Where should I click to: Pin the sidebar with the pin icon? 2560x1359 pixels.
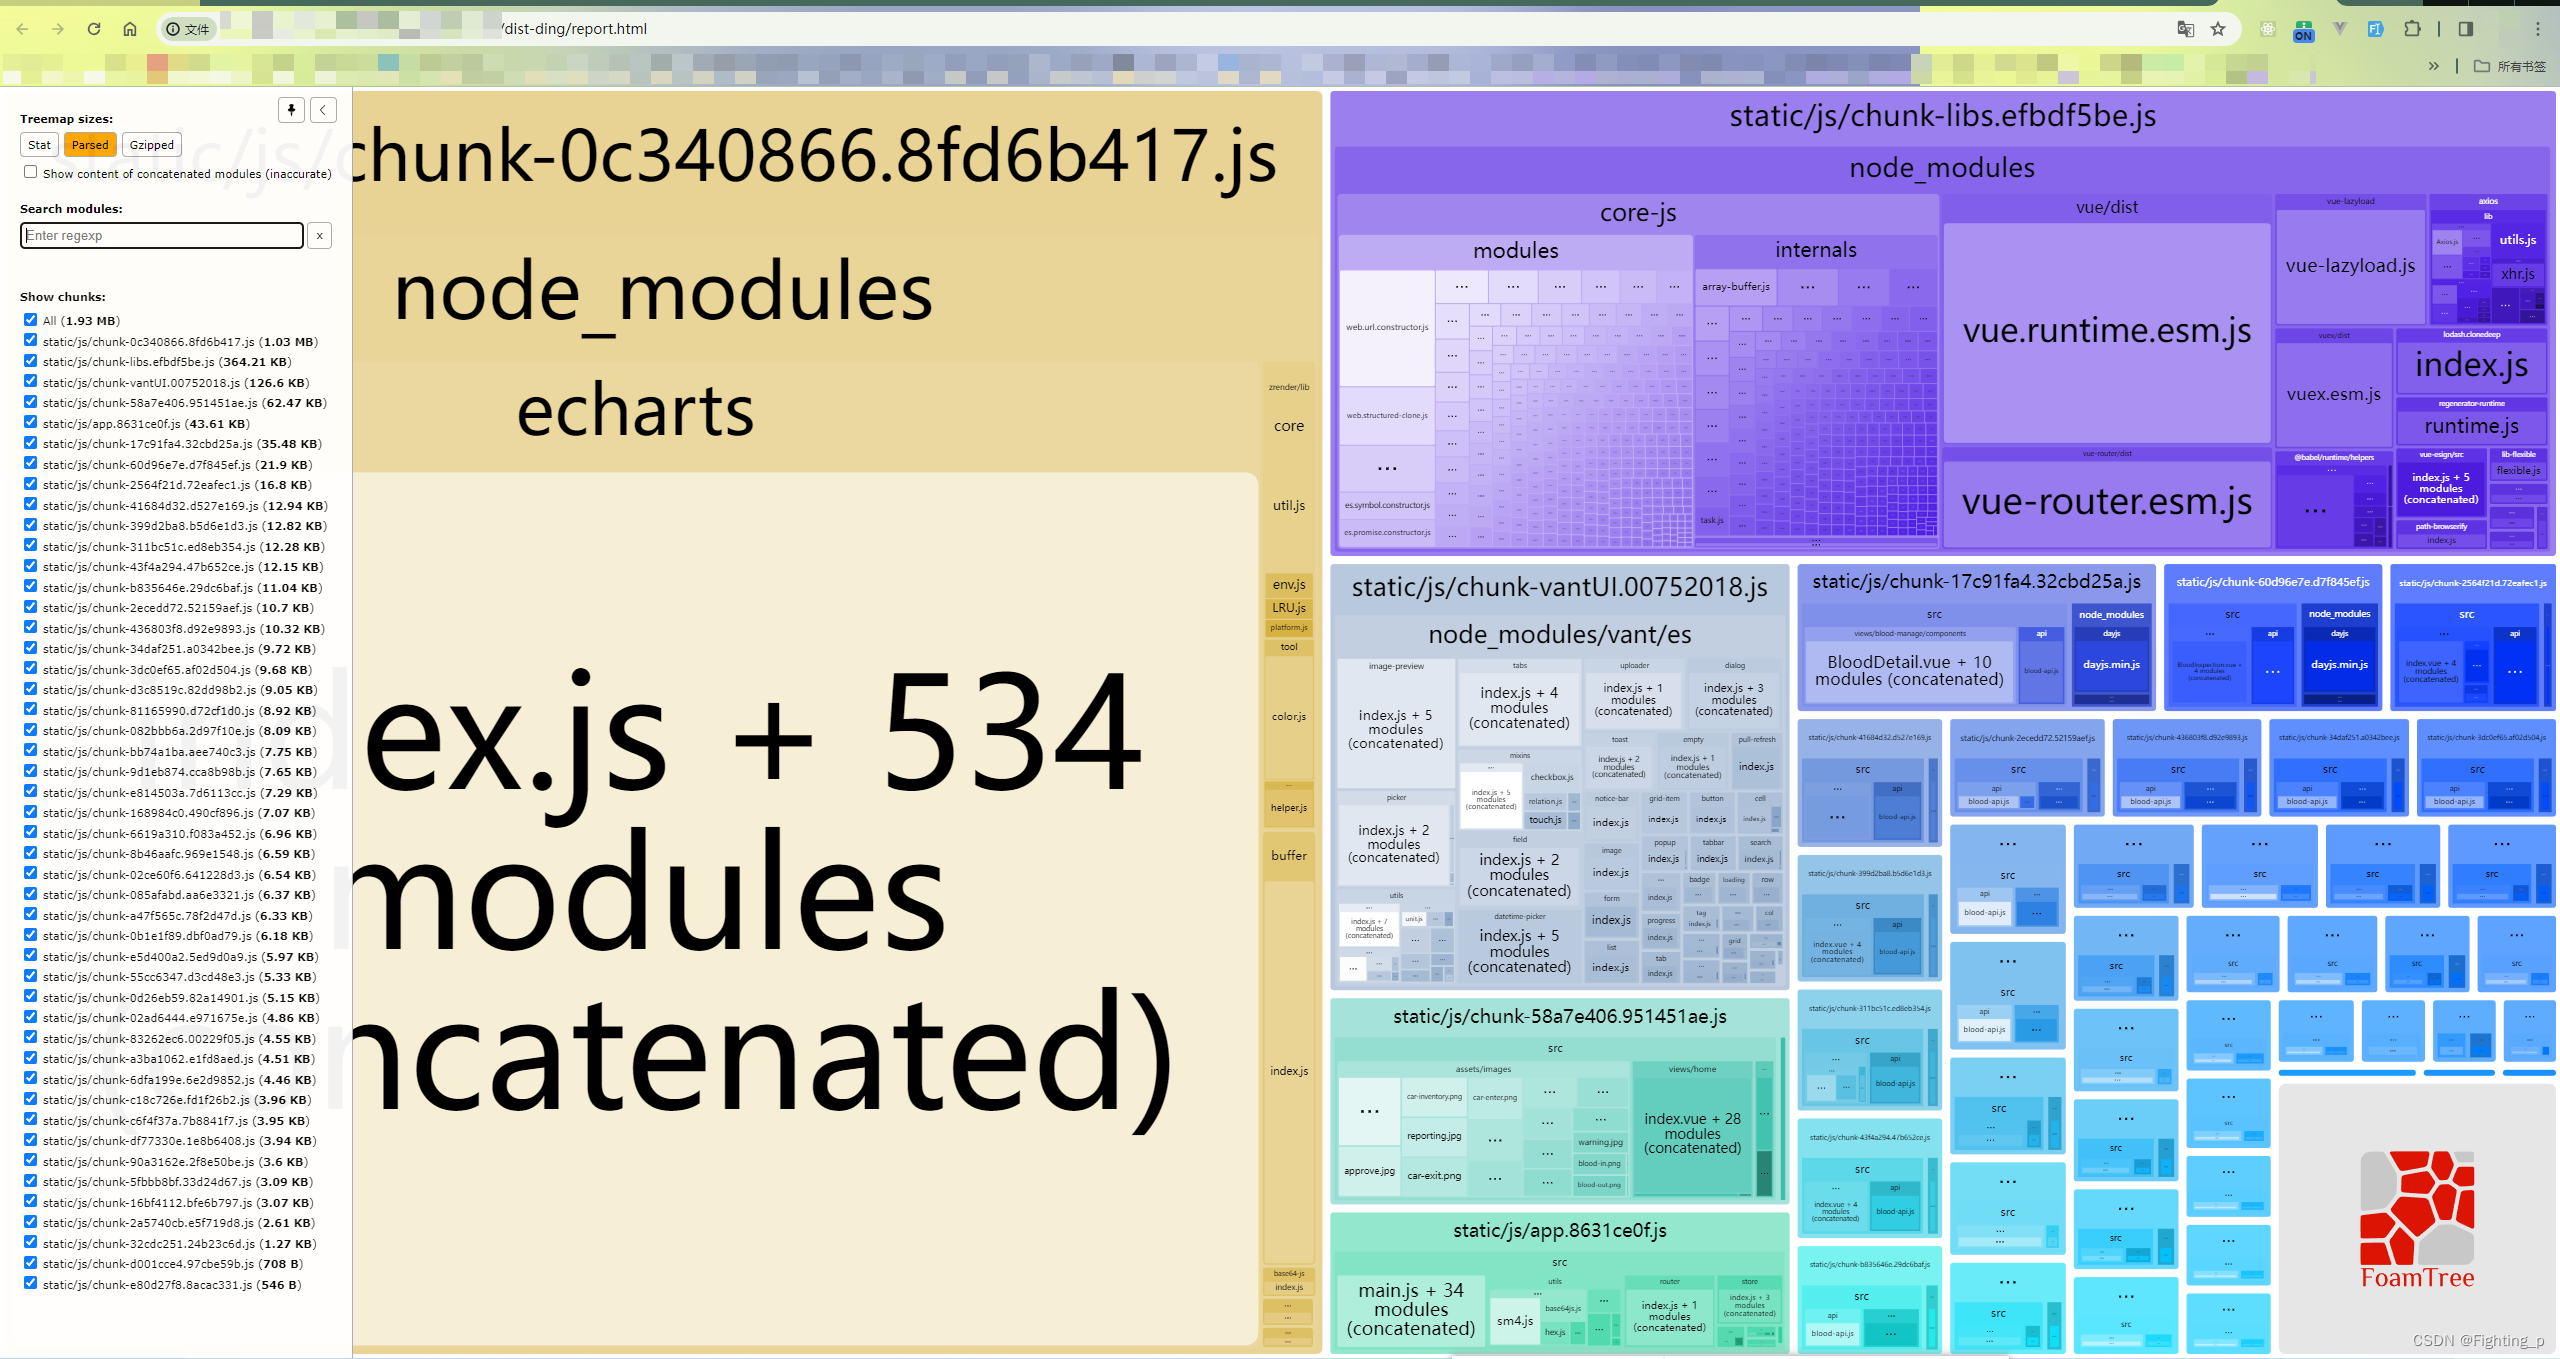(291, 110)
